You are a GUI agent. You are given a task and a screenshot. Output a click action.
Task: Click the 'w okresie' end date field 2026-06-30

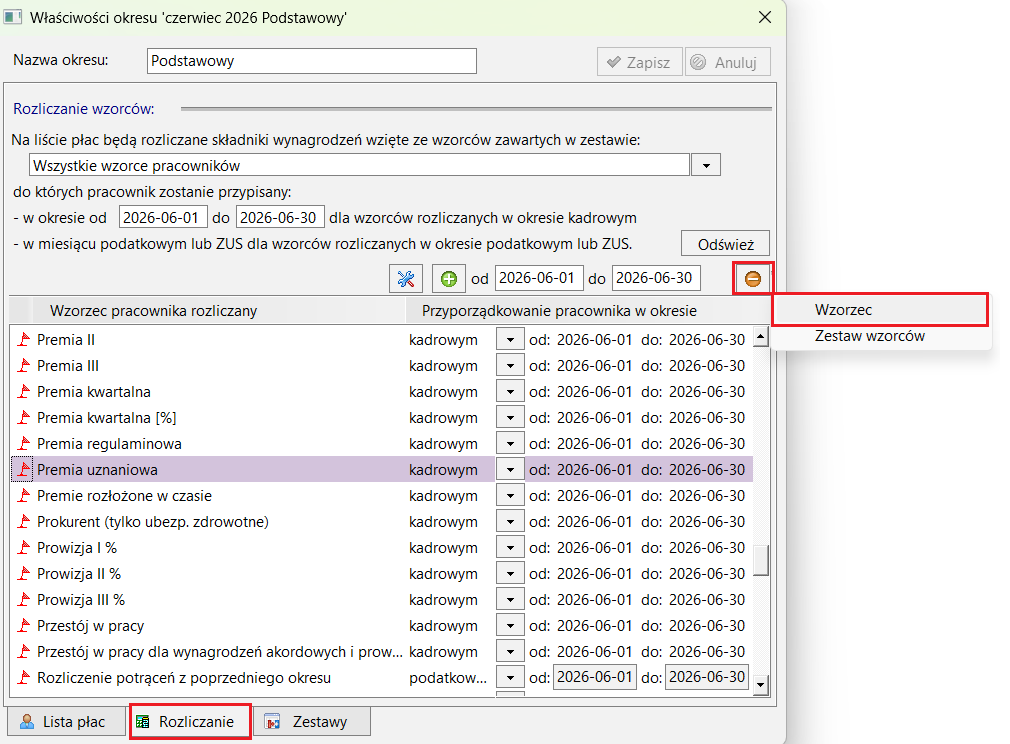tap(280, 218)
